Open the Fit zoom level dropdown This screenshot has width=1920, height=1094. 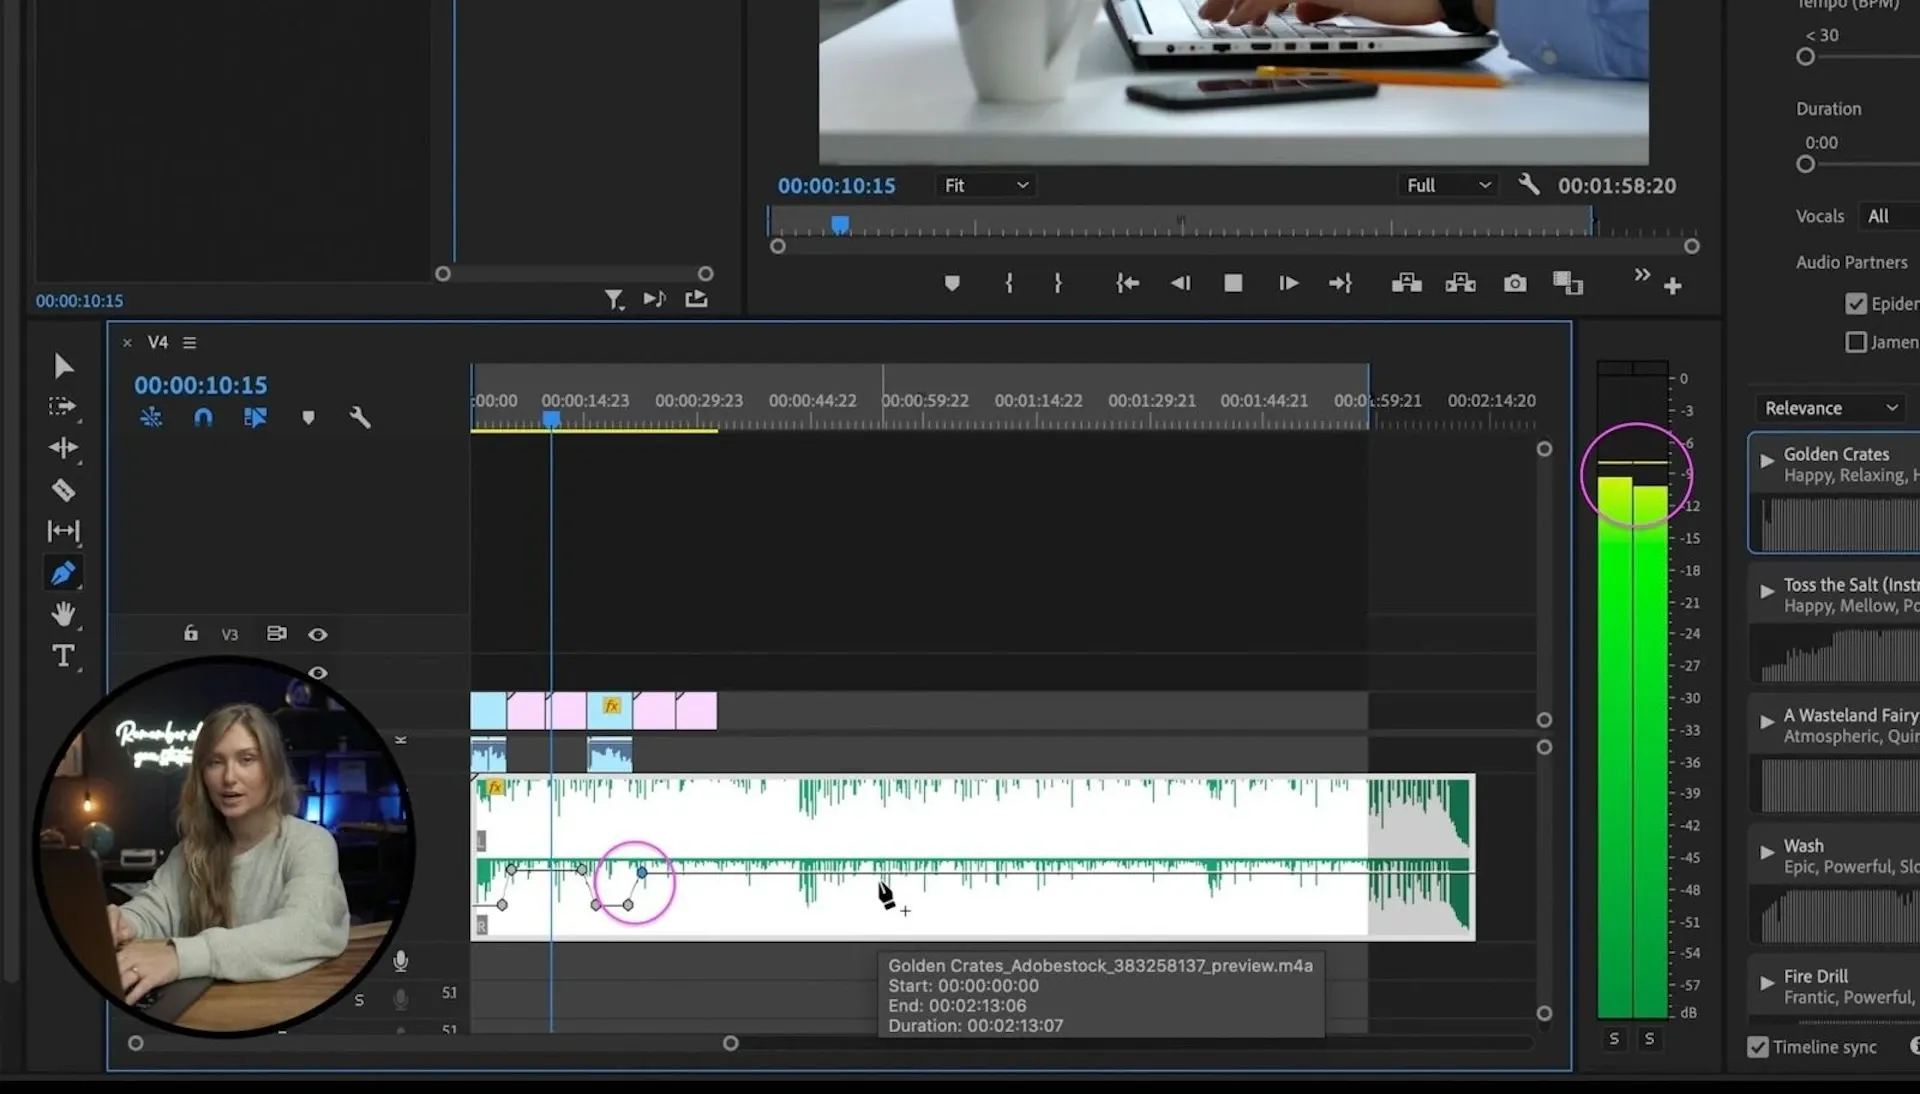pos(985,185)
